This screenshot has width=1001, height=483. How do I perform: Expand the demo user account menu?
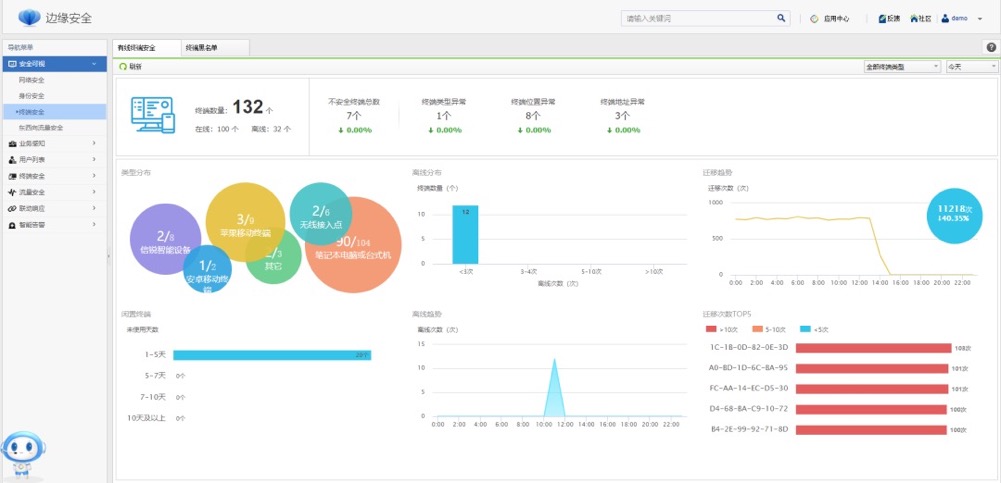[x=962, y=19]
